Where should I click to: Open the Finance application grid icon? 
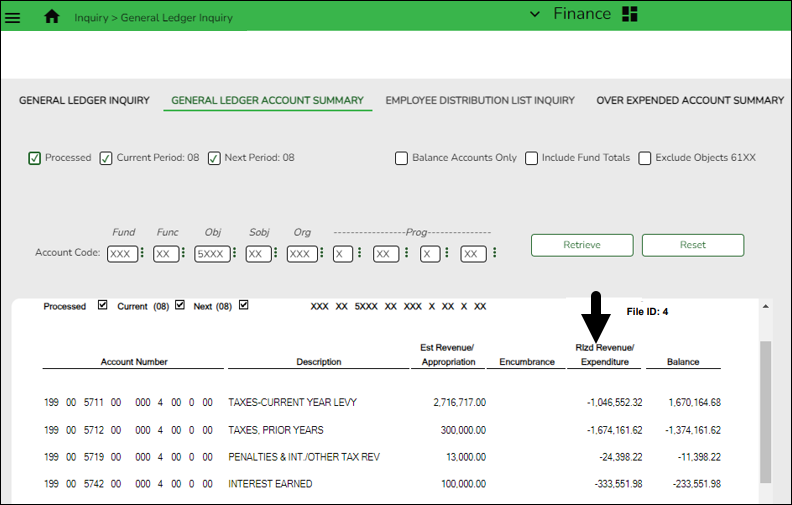pyautogui.click(x=629, y=14)
